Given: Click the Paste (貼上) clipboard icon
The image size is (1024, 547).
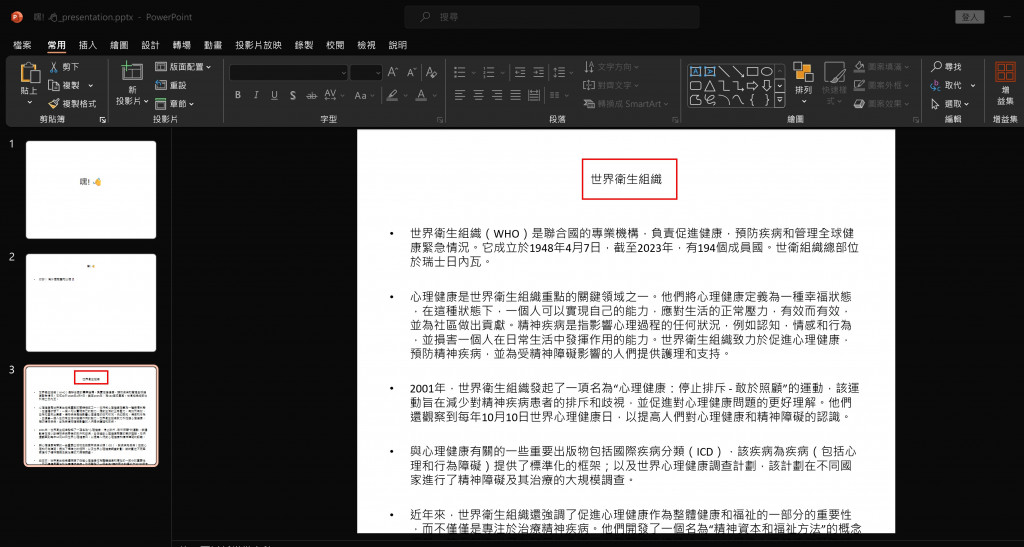Looking at the screenshot, I should tap(29, 74).
